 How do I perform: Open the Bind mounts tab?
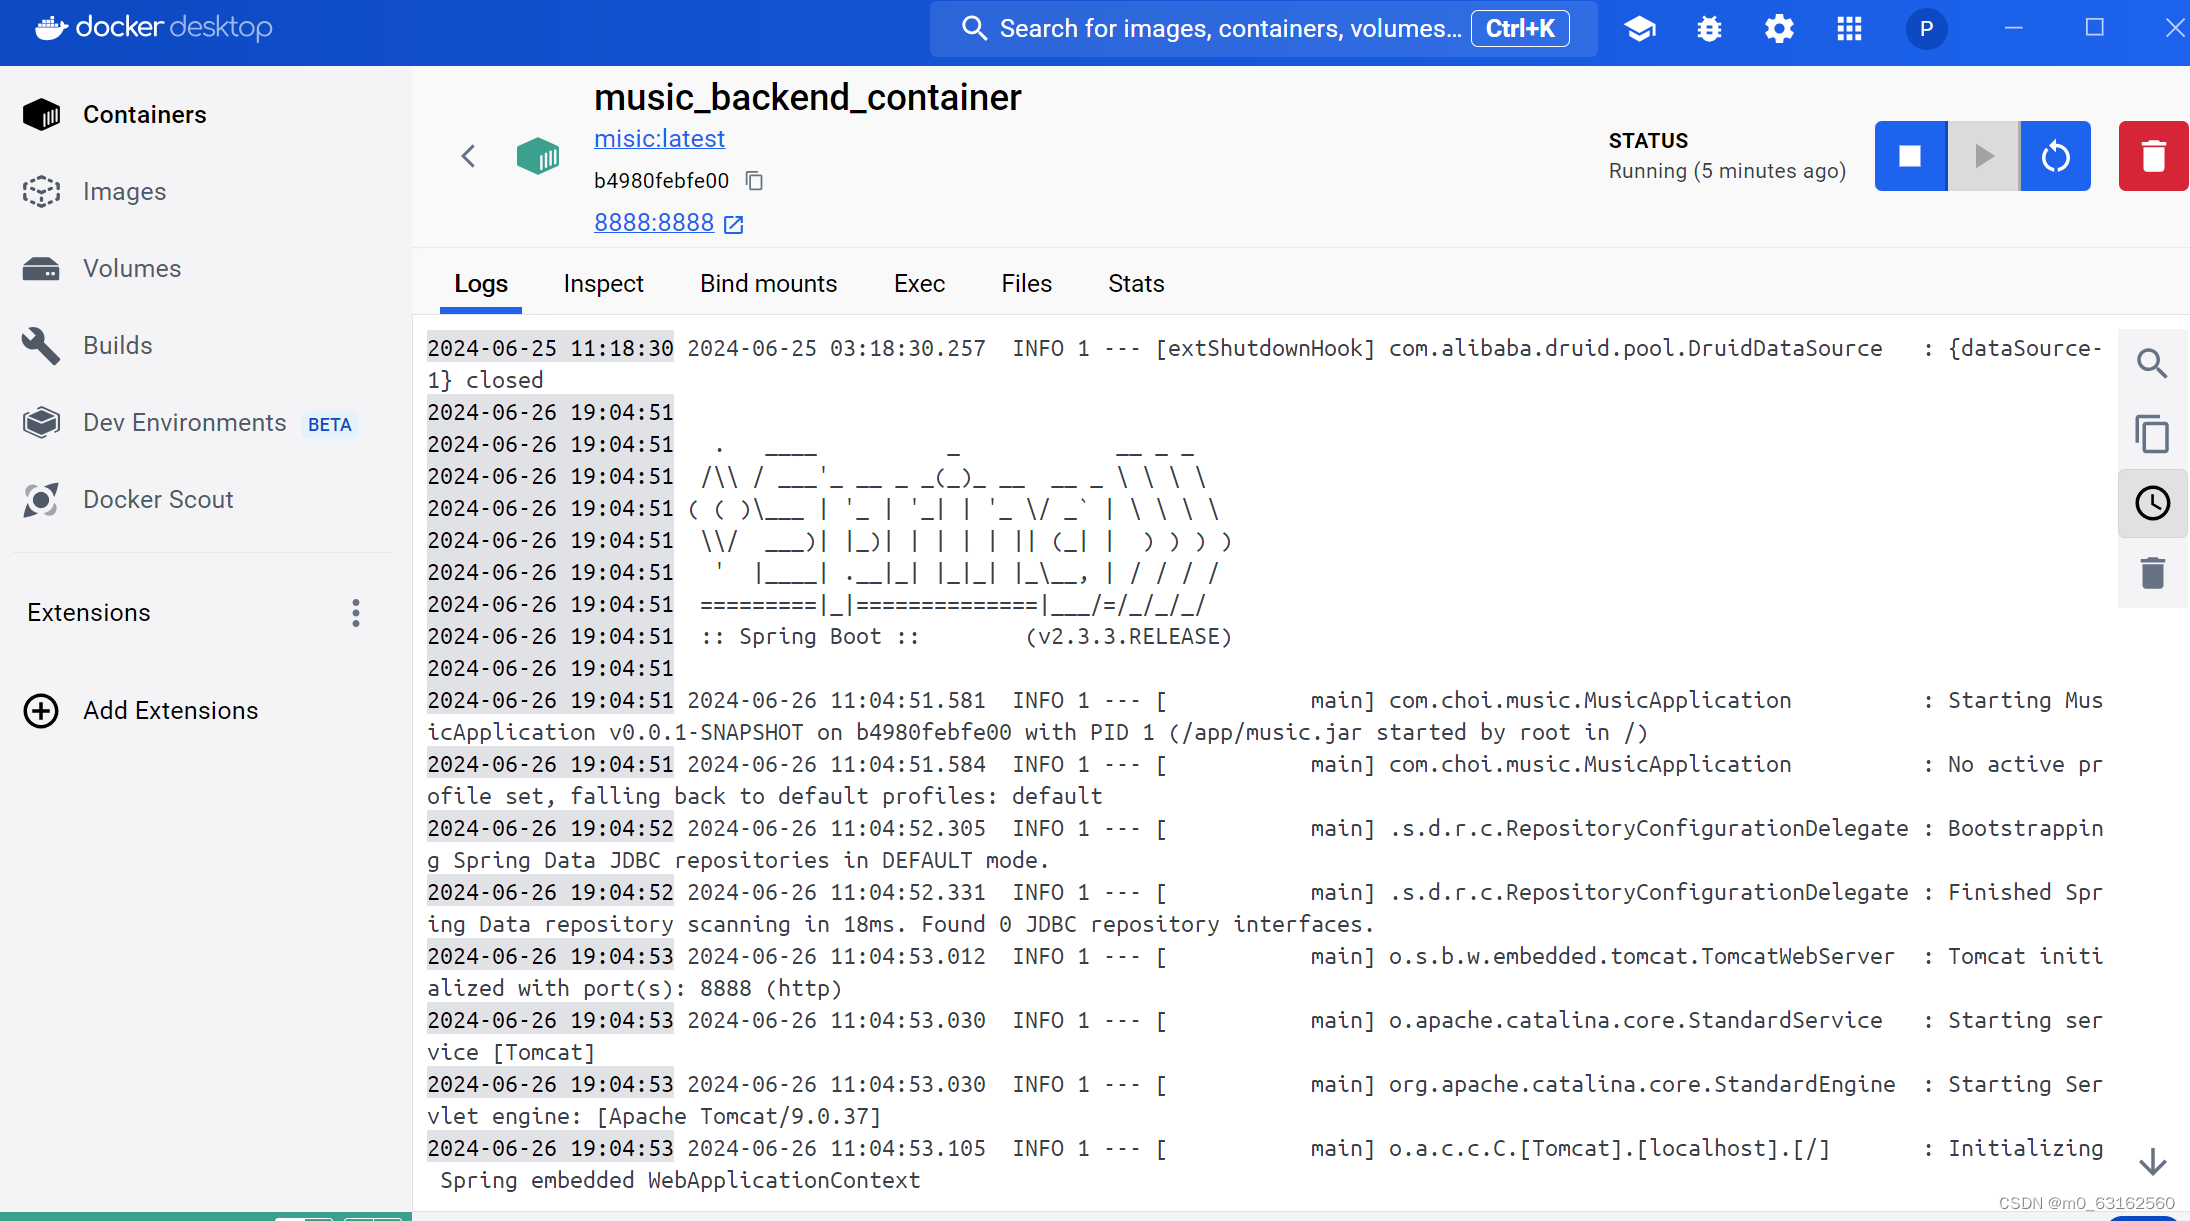768,284
